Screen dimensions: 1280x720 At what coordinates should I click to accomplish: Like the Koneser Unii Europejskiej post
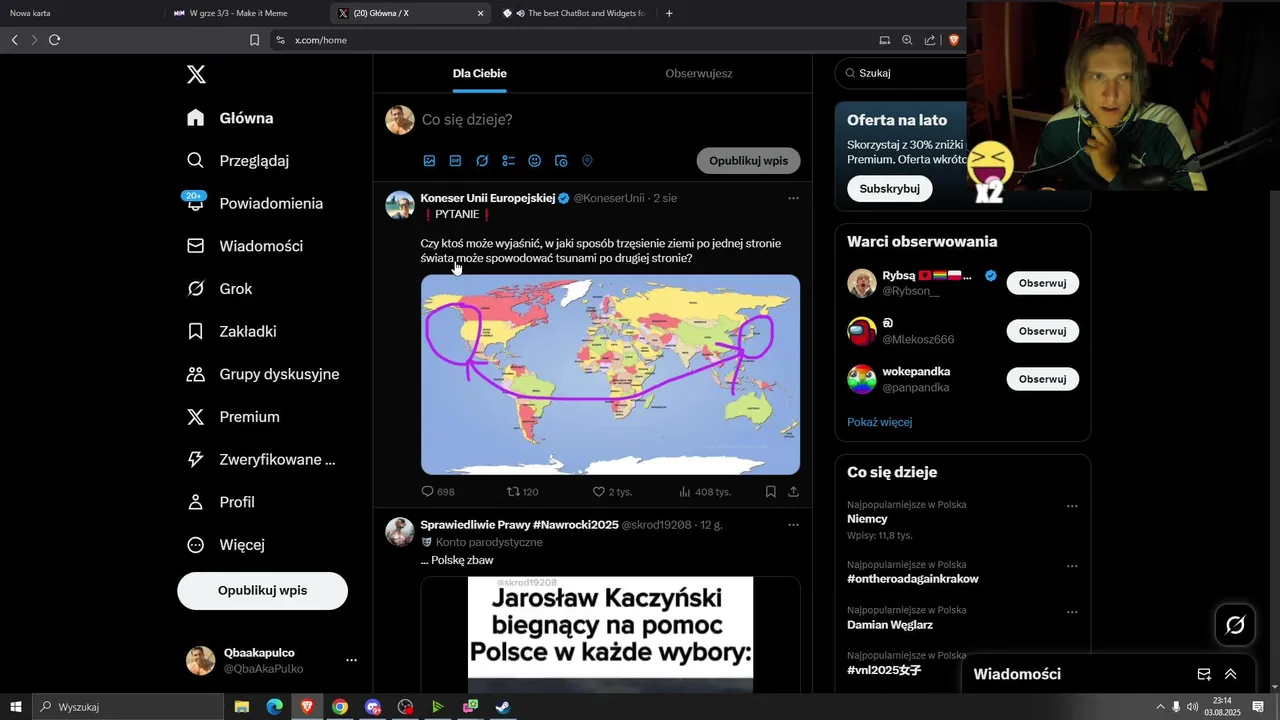tap(611, 492)
